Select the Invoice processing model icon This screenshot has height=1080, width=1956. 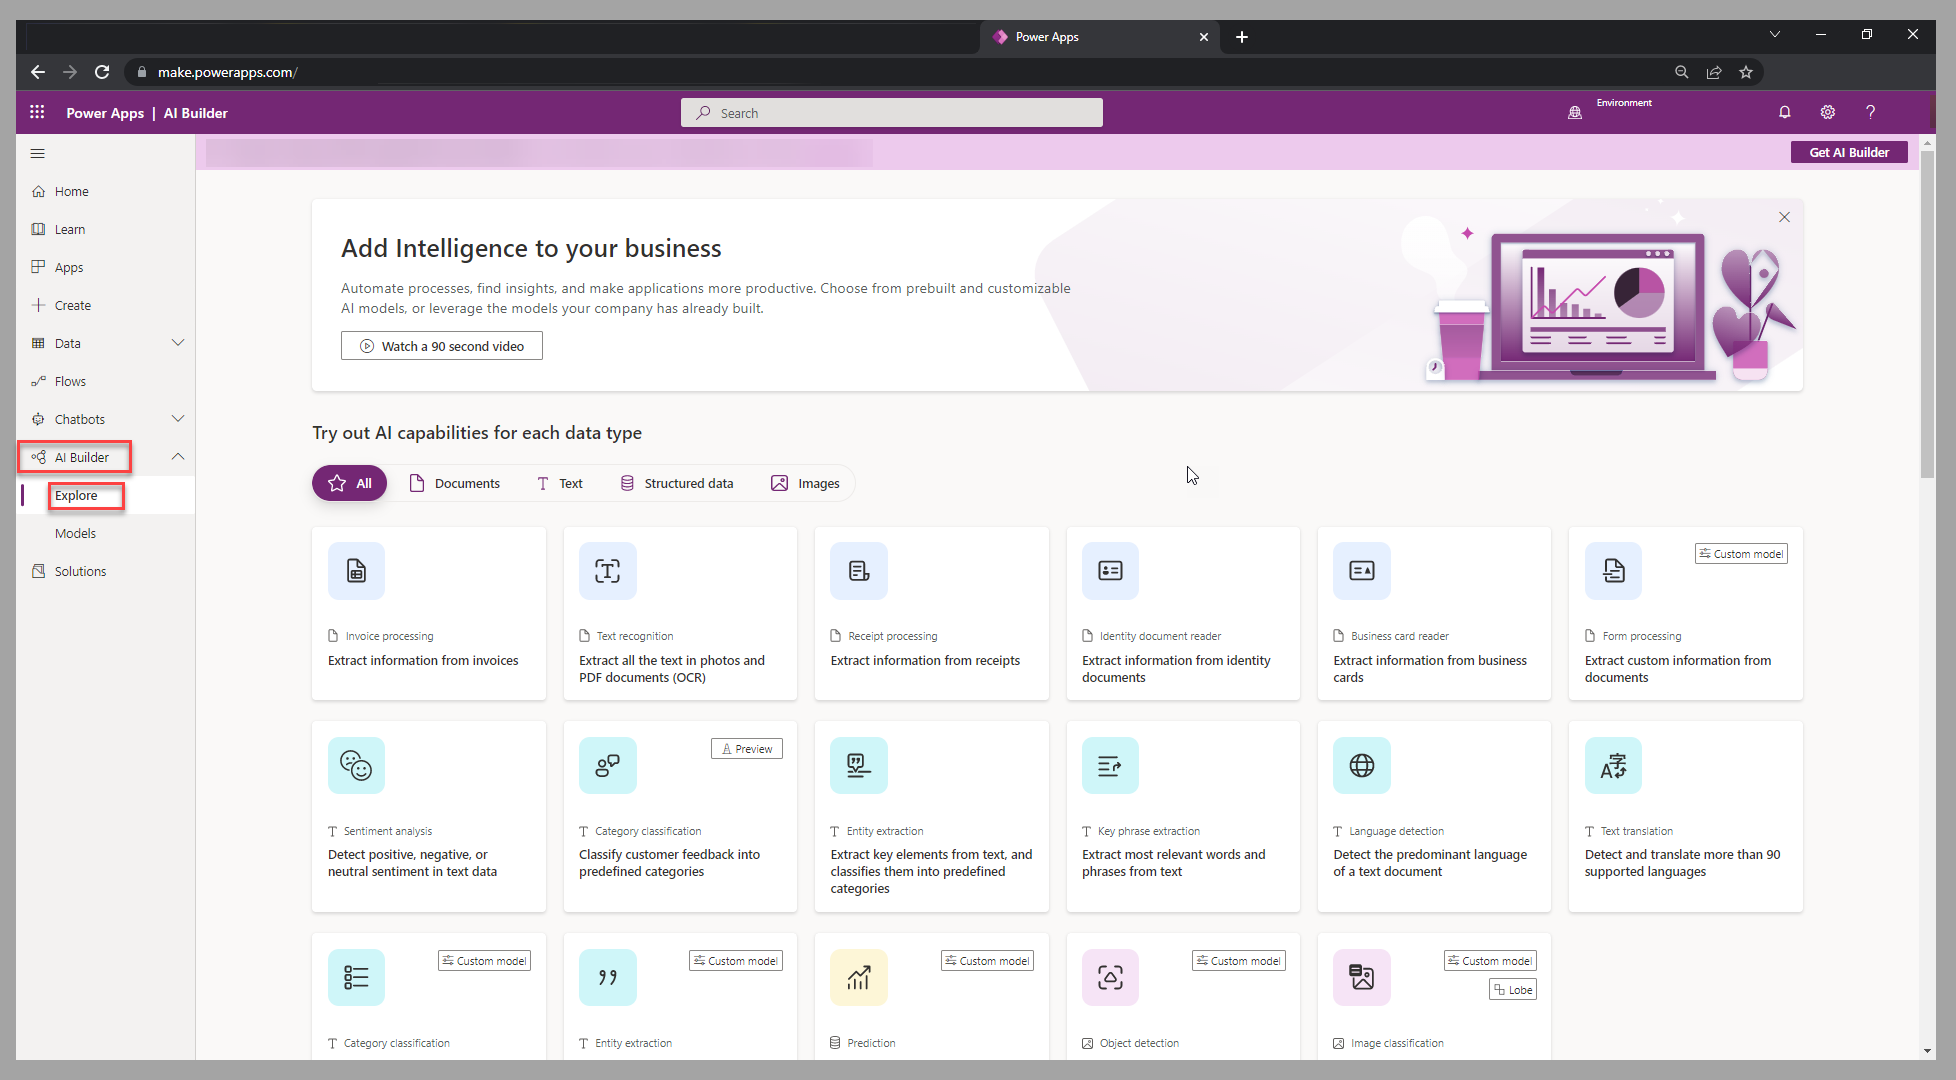coord(356,570)
